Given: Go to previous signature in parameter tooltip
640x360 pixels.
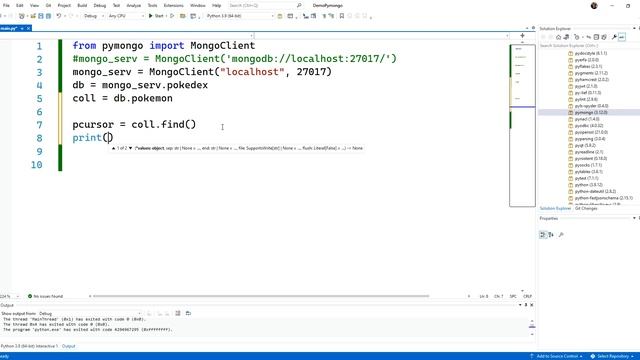Looking at the screenshot, I should 113,148.
